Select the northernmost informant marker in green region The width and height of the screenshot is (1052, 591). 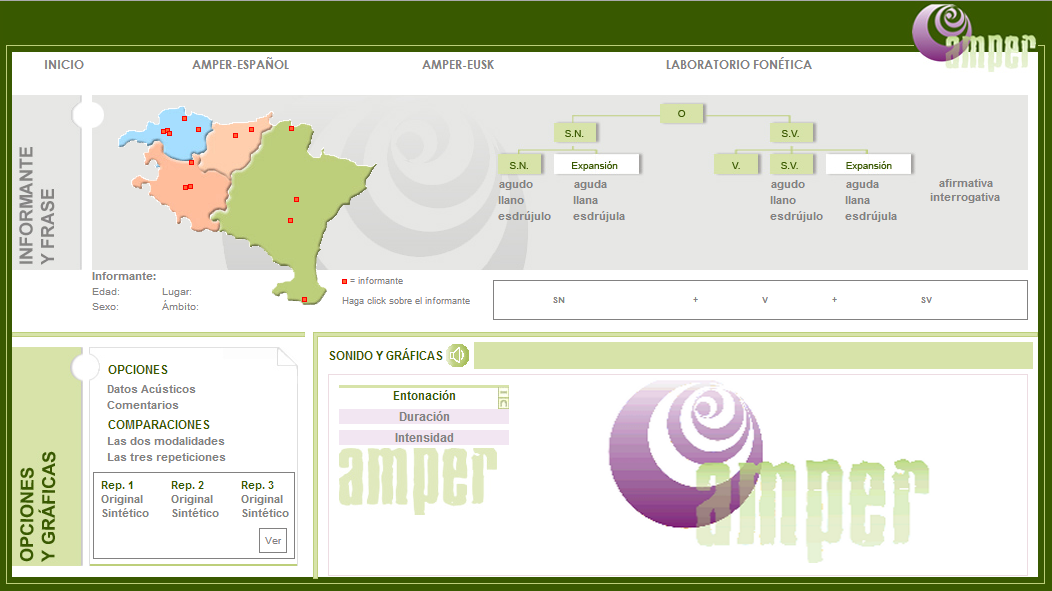point(291,128)
